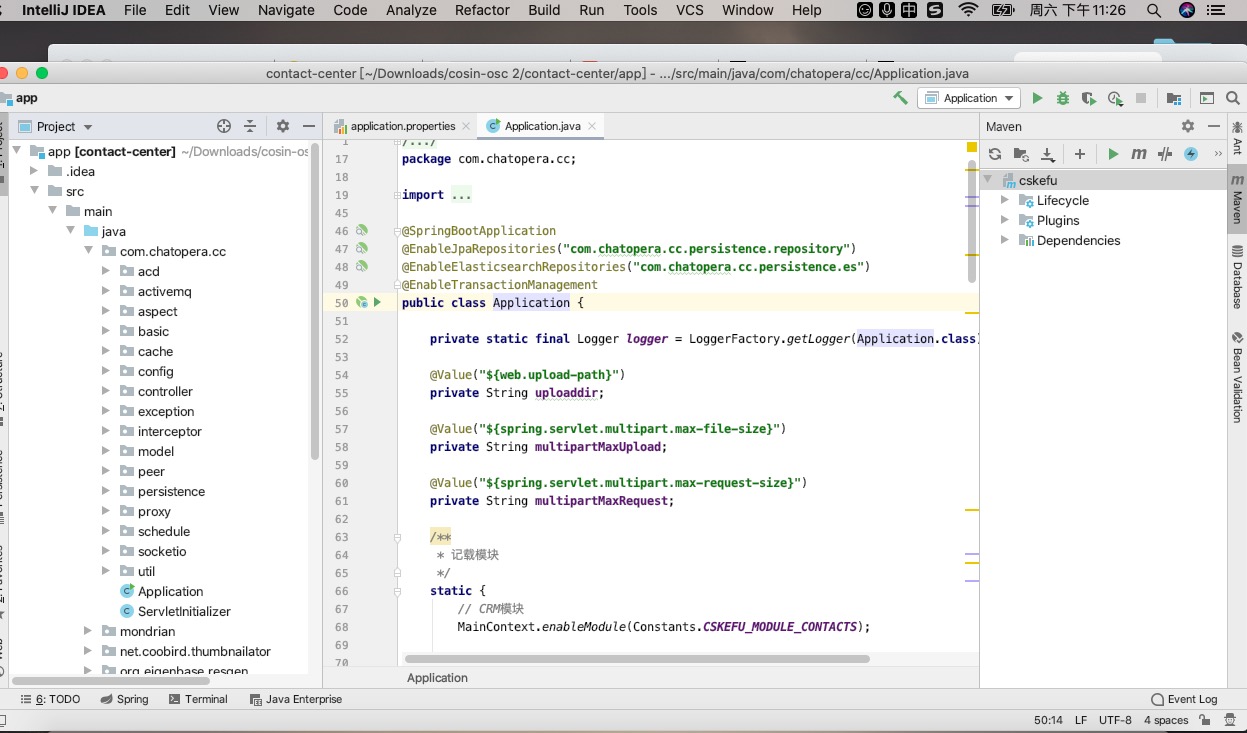
Task: Toggle Skip Tests mode in Maven toolbar
Action: pos(1164,153)
